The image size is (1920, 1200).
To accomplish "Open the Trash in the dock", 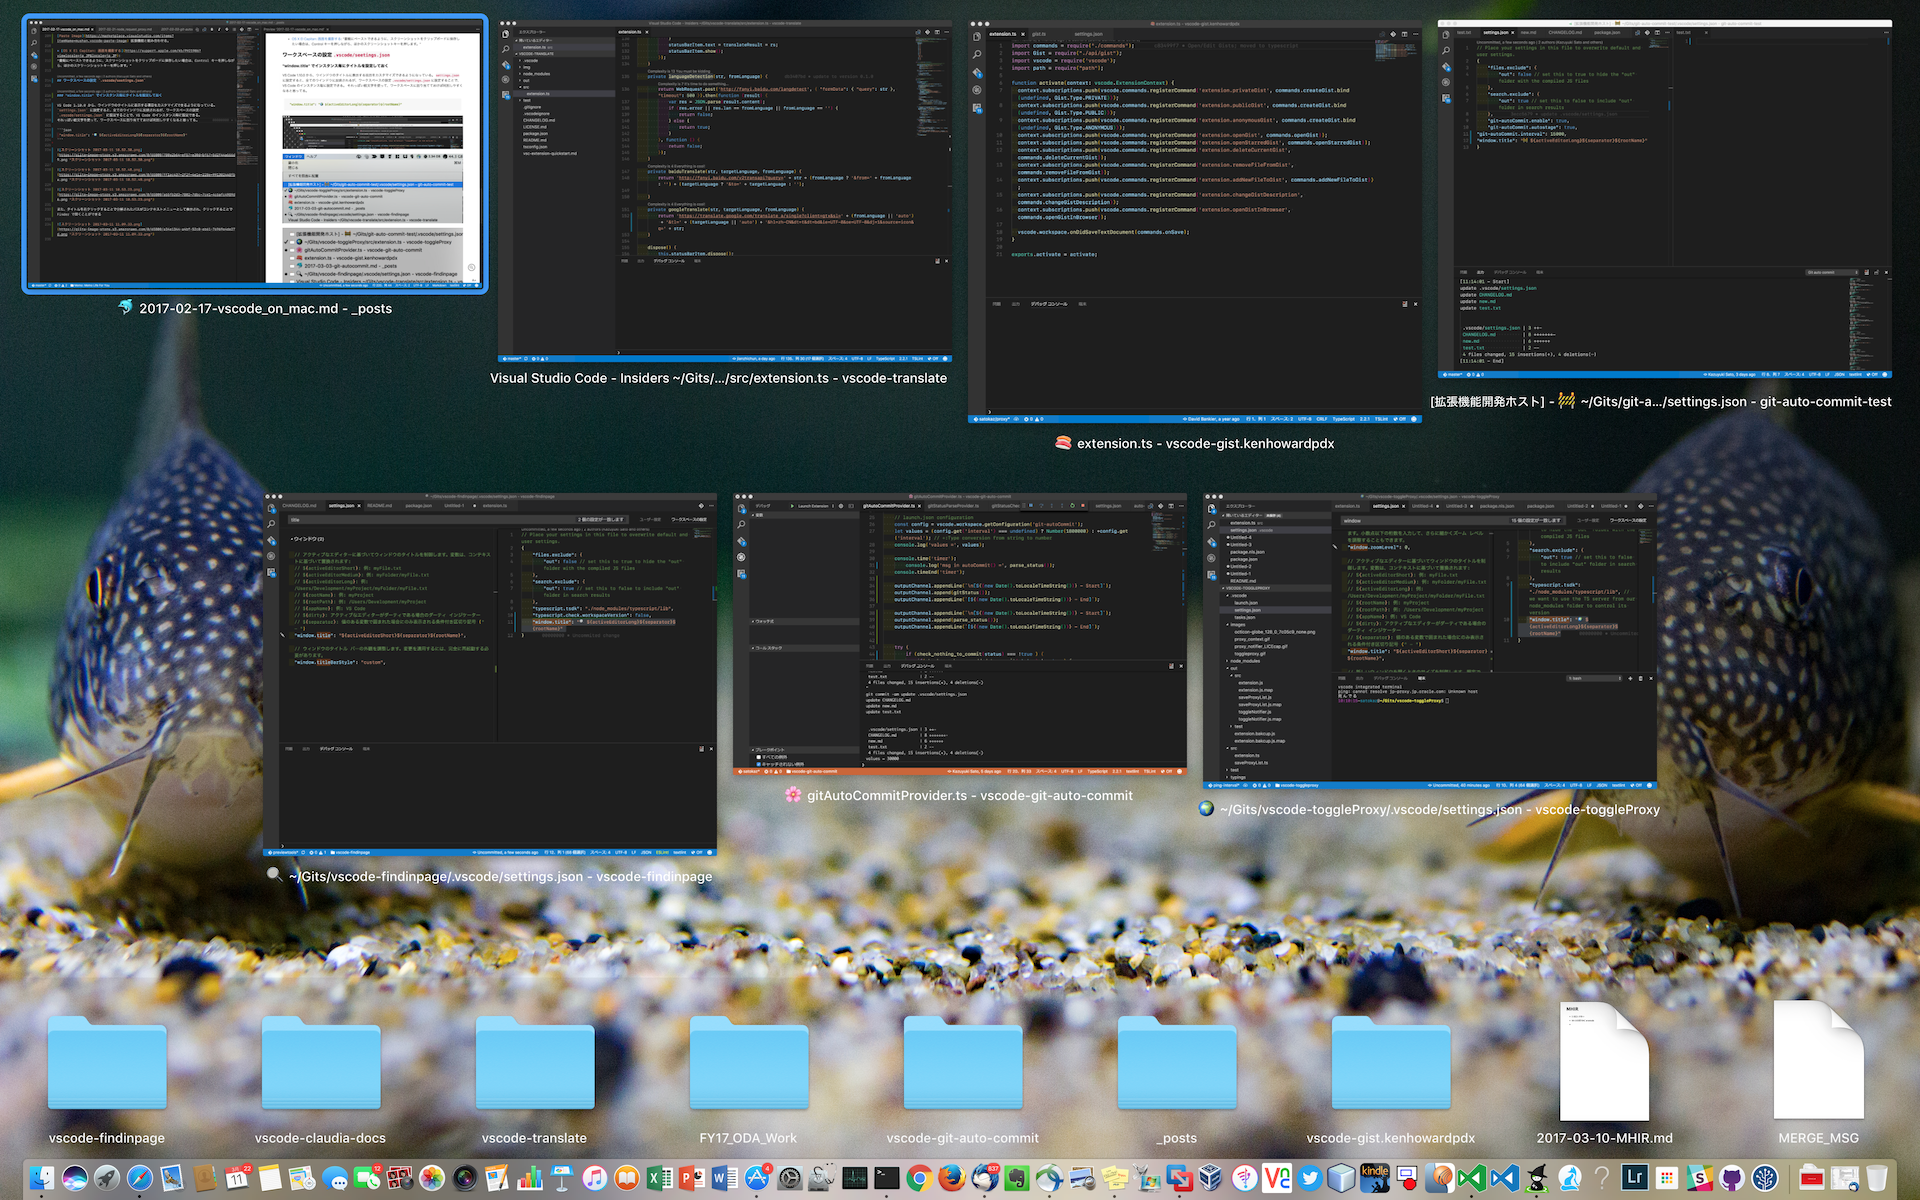I will (x=1876, y=1178).
